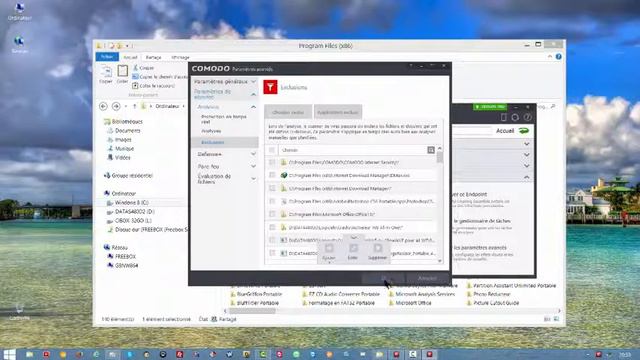Click the File Explorer taskbar icon
Screen dimensions: 640x360
(x=29, y=354)
